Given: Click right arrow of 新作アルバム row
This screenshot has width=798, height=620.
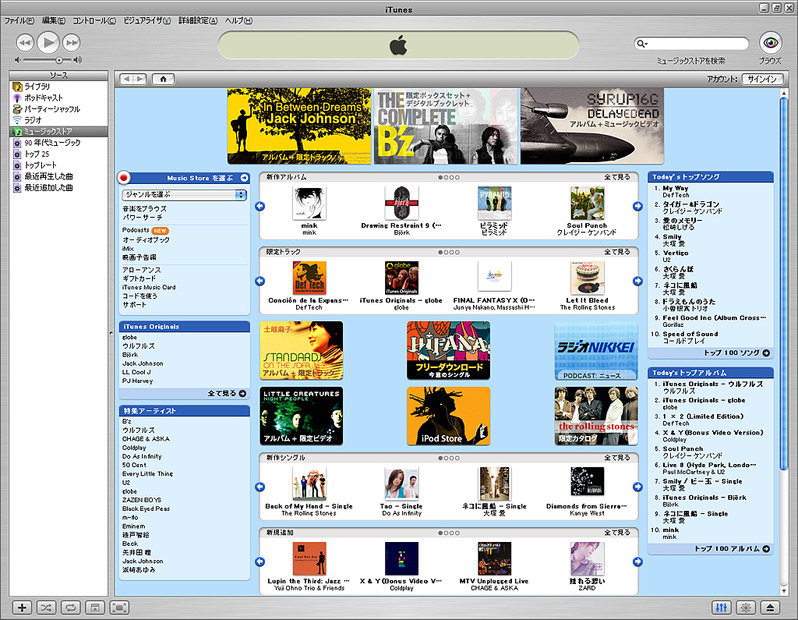Looking at the screenshot, I should pos(638,206).
